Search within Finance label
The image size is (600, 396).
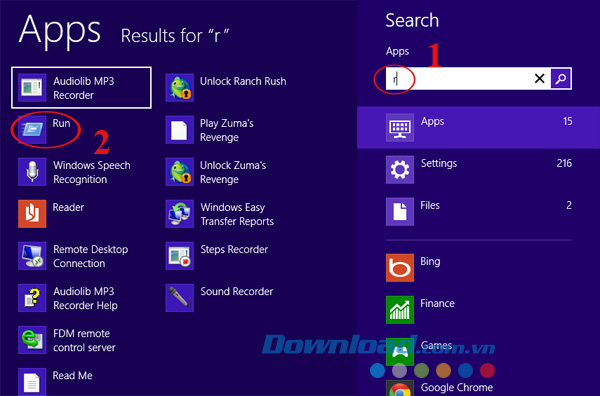(x=437, y=303)
